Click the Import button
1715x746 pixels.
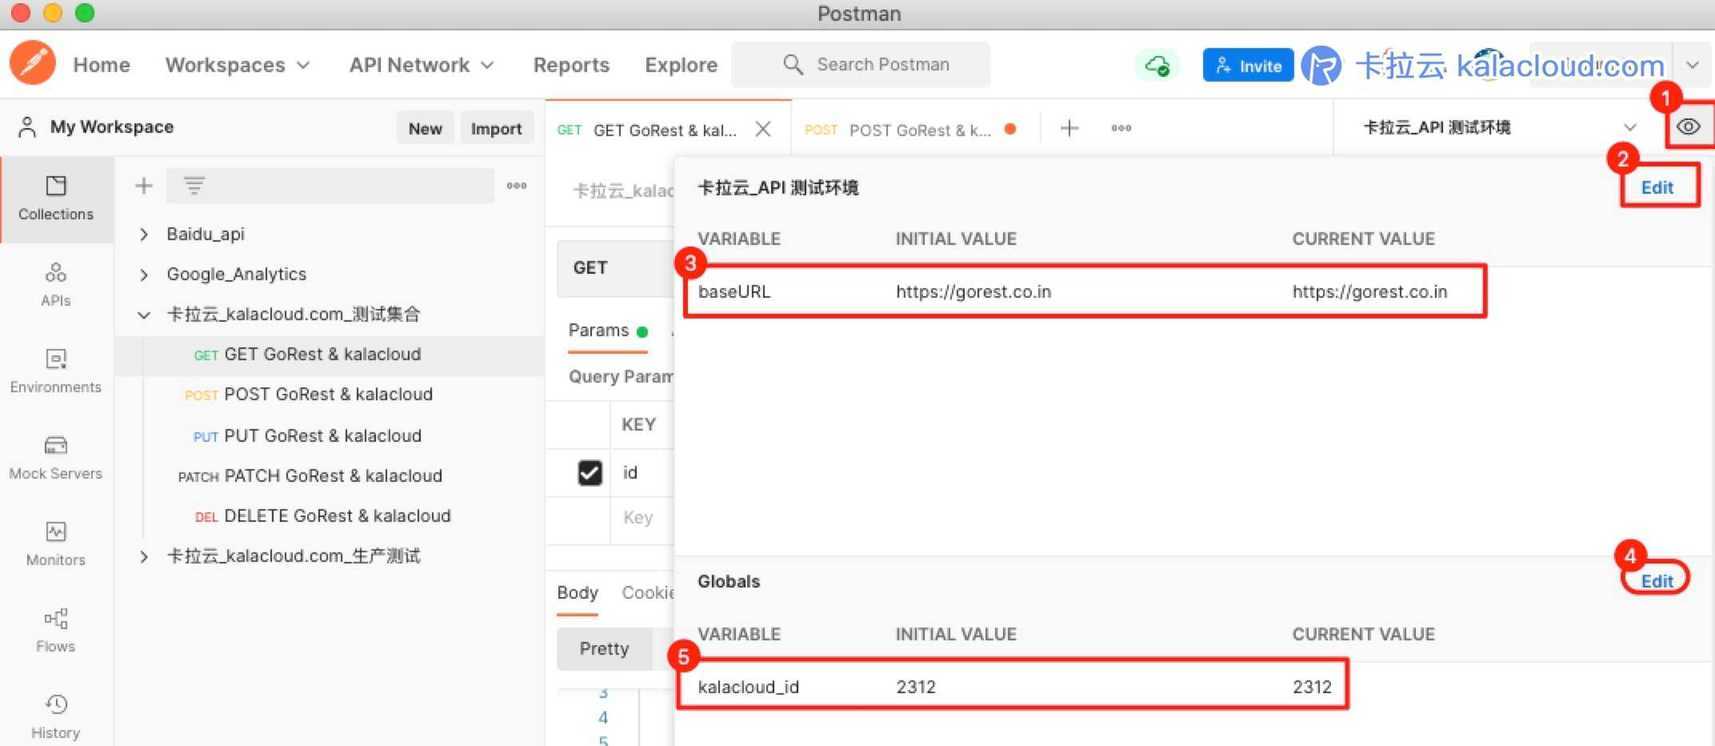(496, 128)
